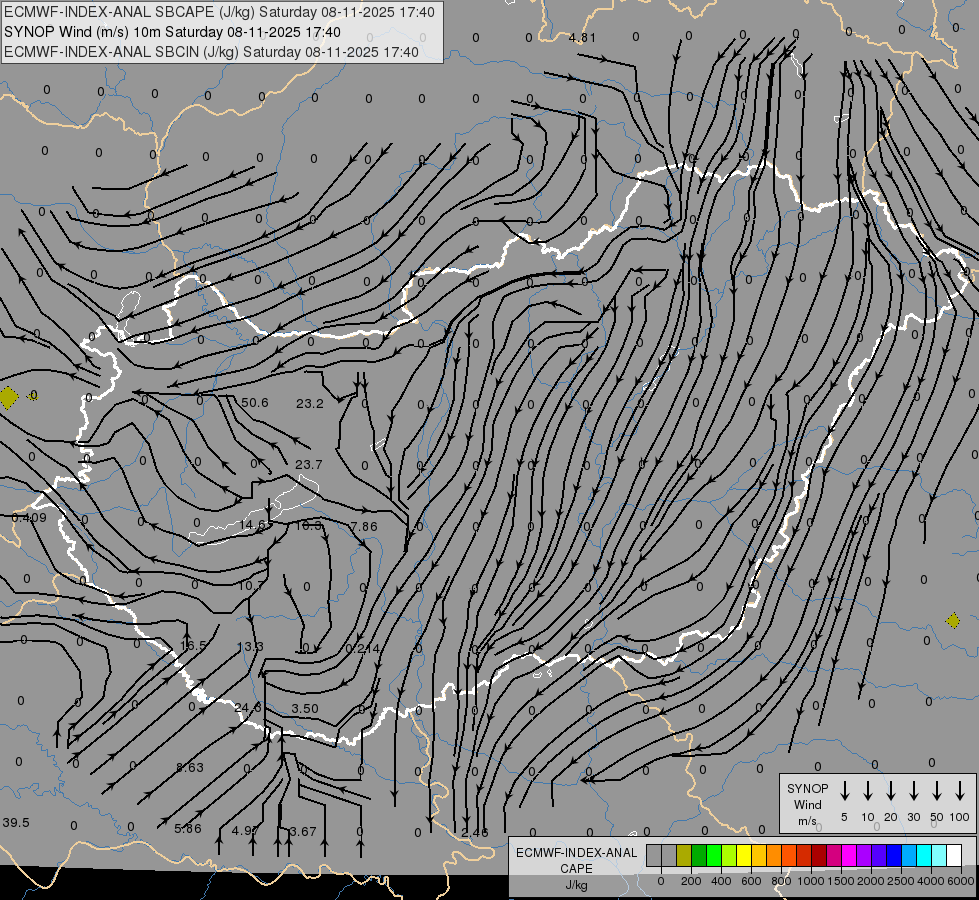The height and width of the screenshot is (900, 979).
Task: Select the bright magenta CAPE legend swatch
Action: [x=849, y=855]
